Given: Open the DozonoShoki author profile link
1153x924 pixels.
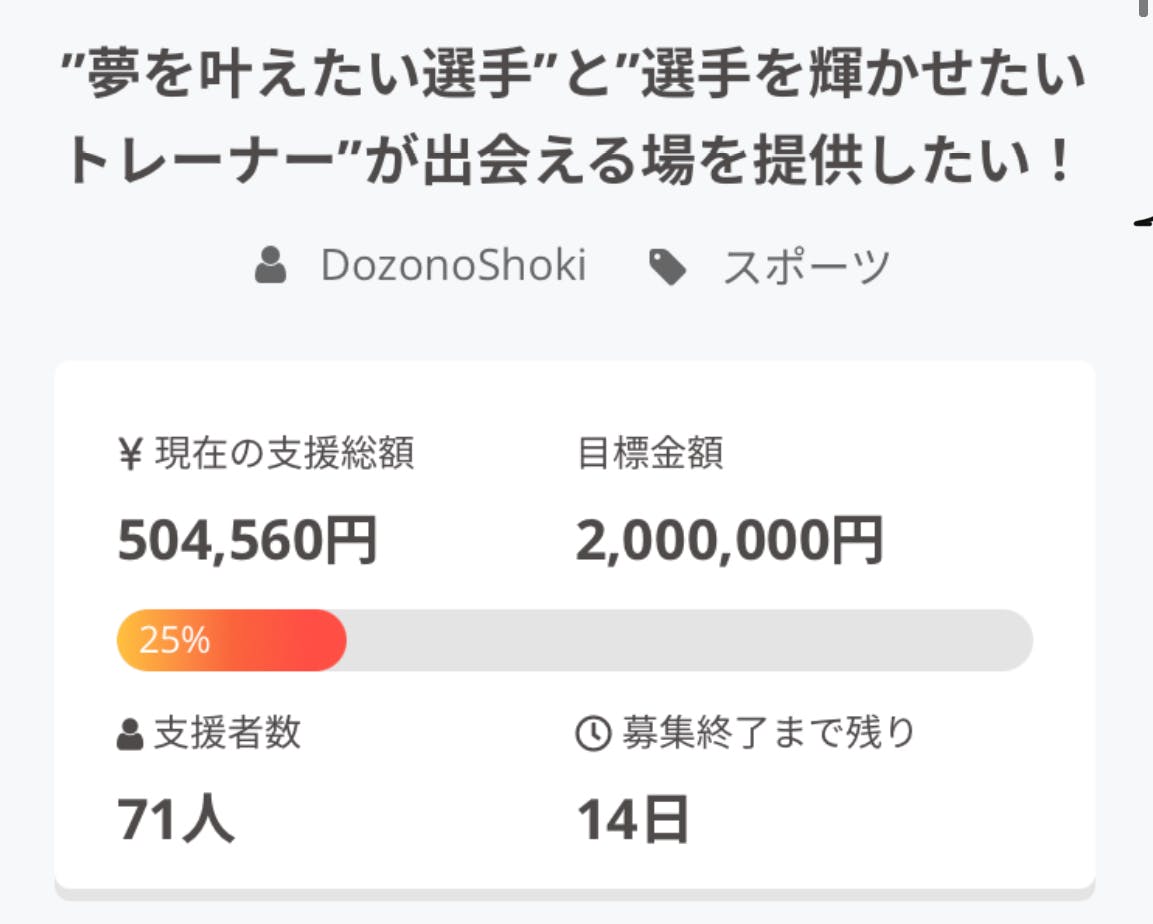Looking at the screenshot, I should [x=453, y=266].
